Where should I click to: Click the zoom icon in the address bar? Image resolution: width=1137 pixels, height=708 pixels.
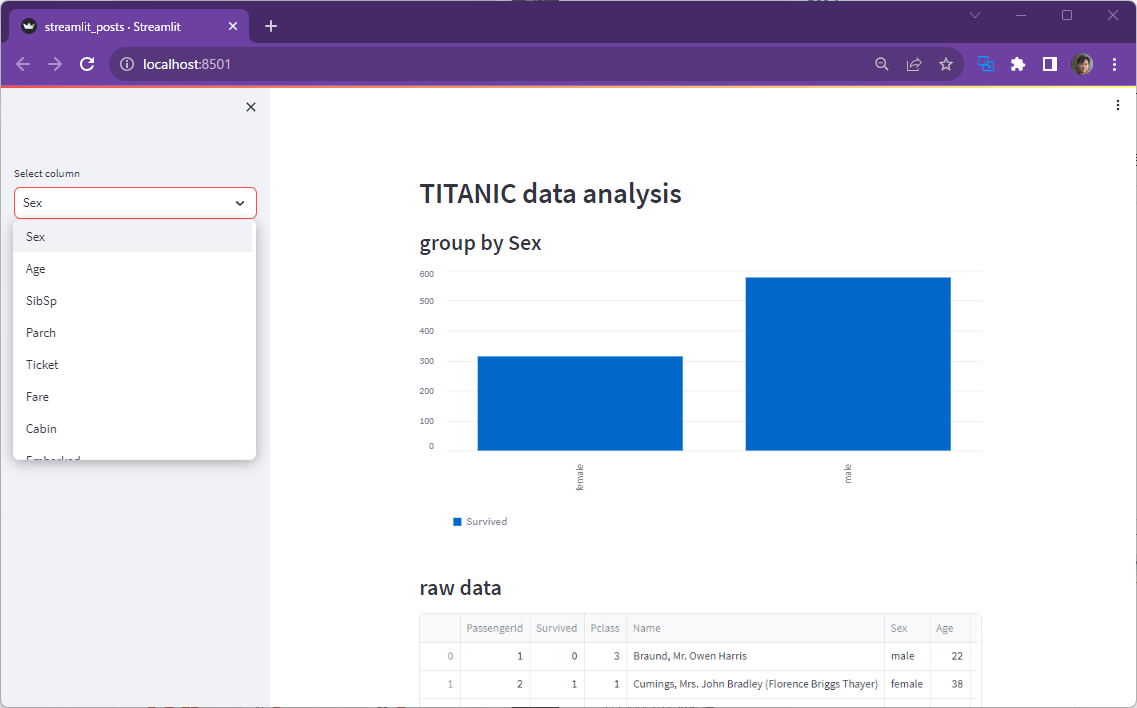[x=881, y=63]
